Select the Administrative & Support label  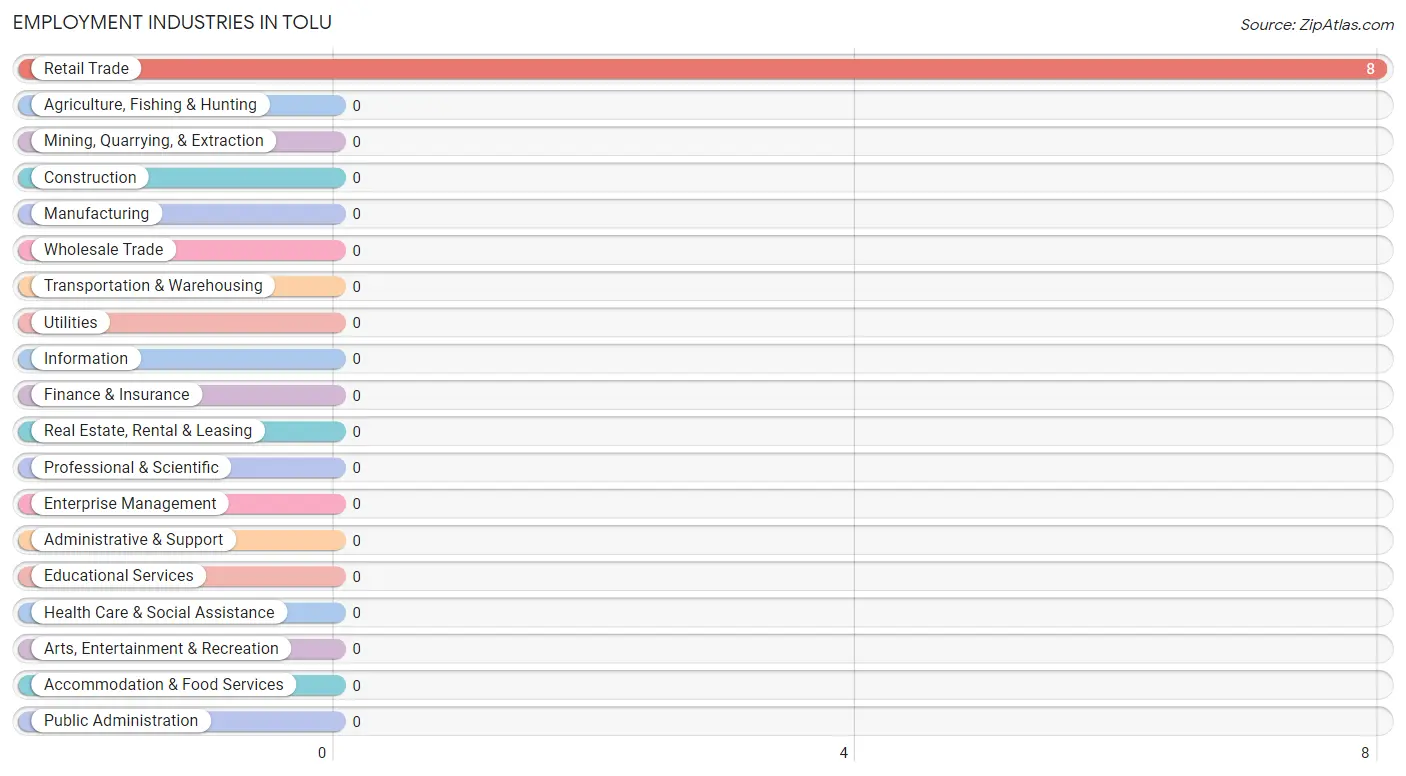[x=133, y=540]
